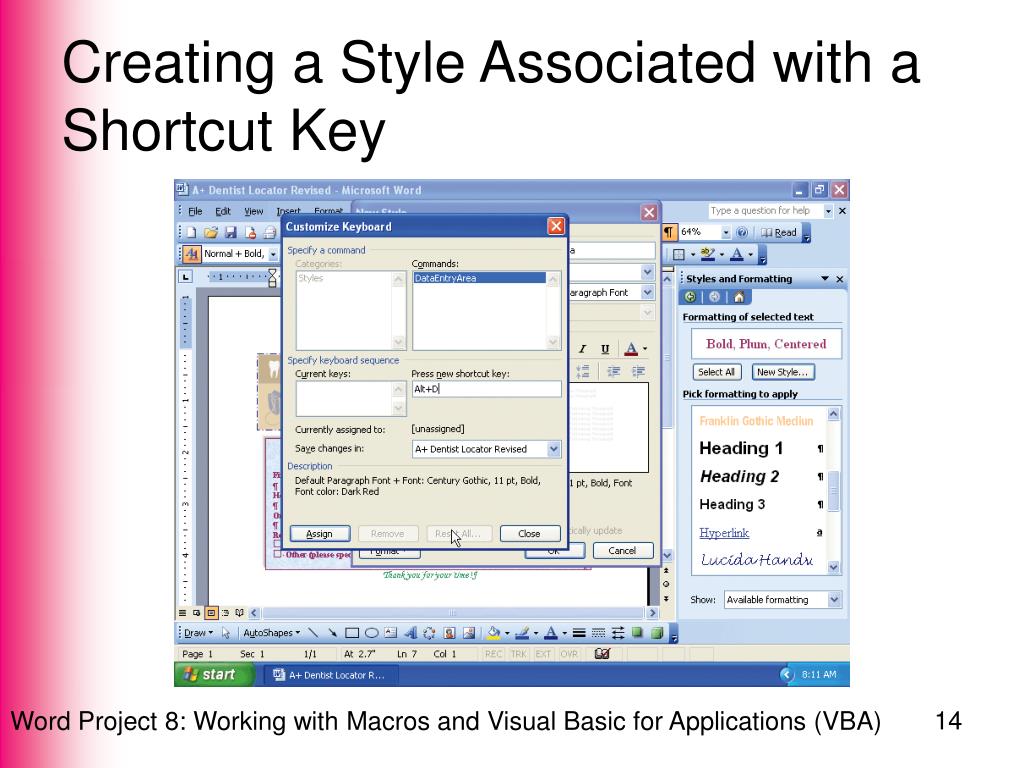Click the Read layout button
Image resolution: width=1024 pixels, height=768 pixels.
[x=778, y=232]
